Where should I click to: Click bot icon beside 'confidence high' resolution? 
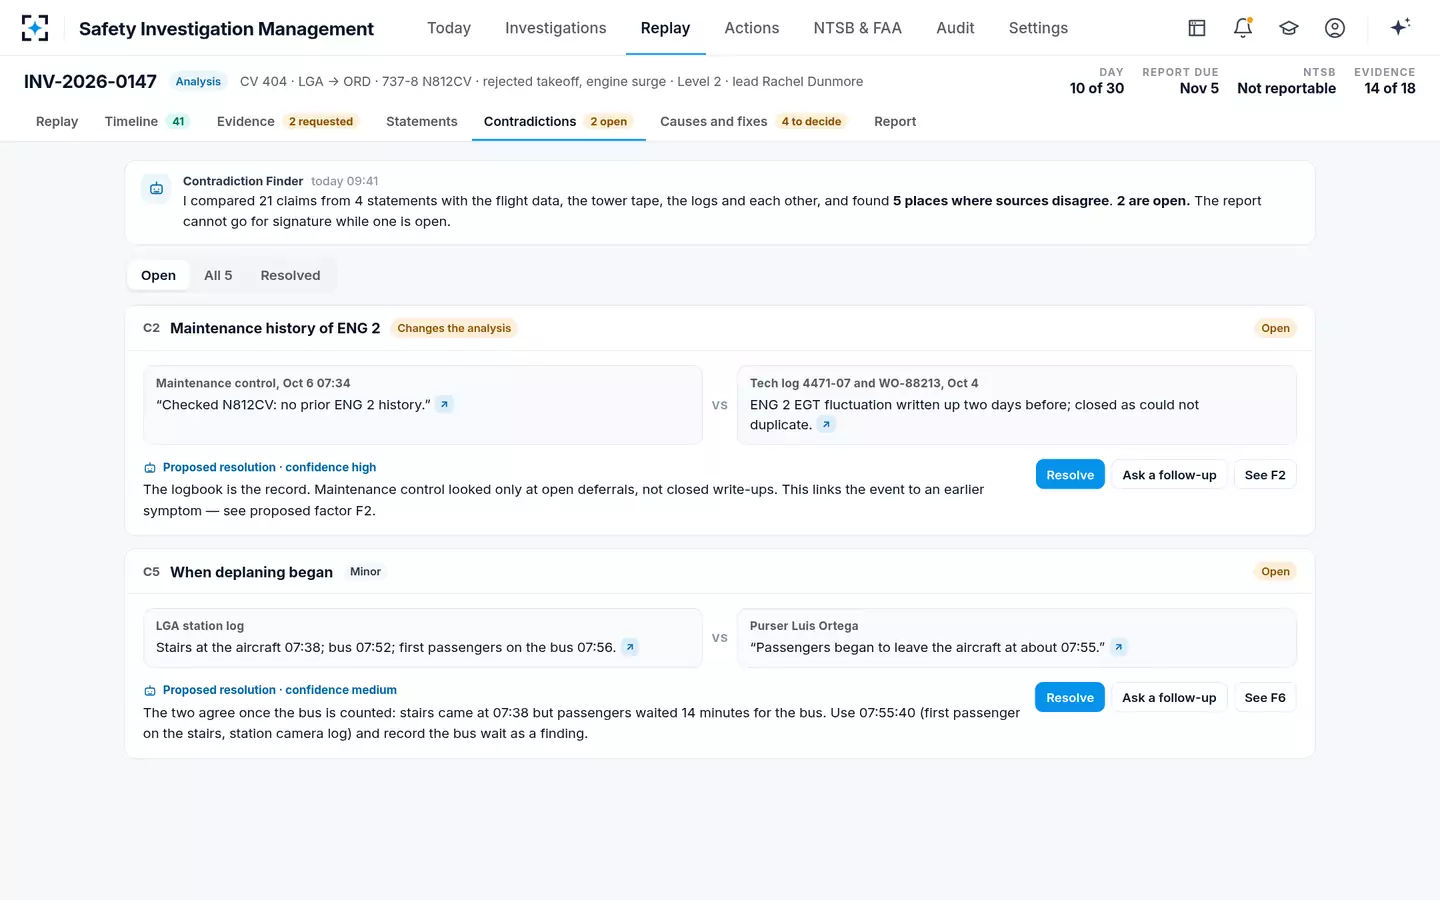[150, 468]
